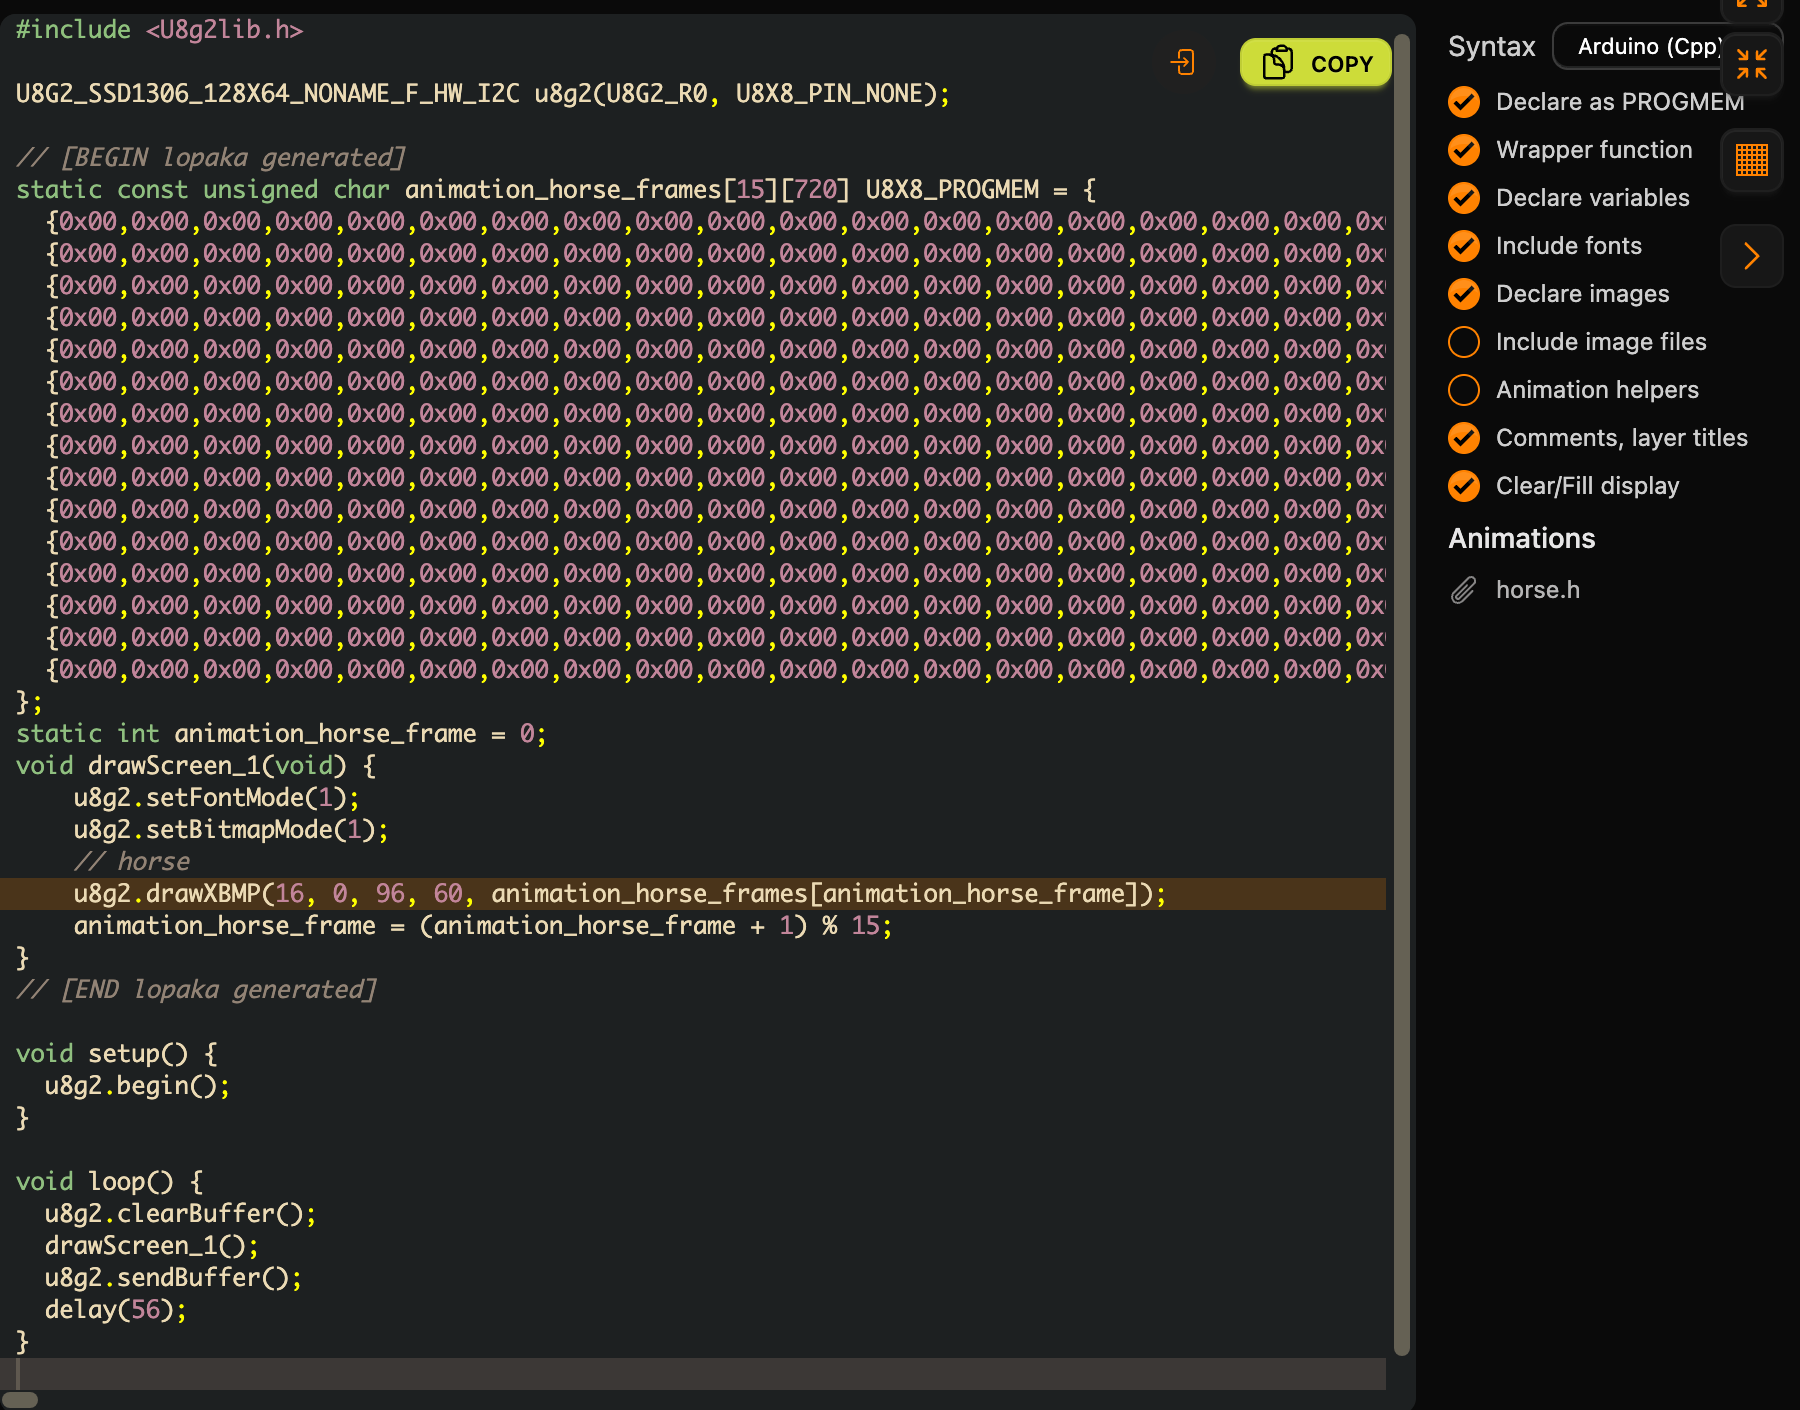Click the '// [END lopaka generated]' comment

197,990
